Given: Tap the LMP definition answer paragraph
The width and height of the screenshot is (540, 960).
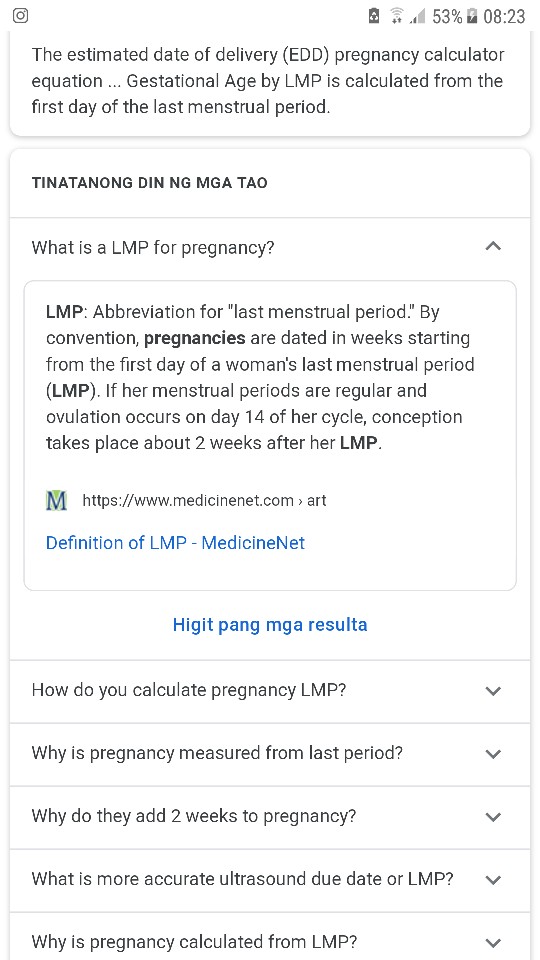Looking at the screenshot, I should click(x=260, y=377).
